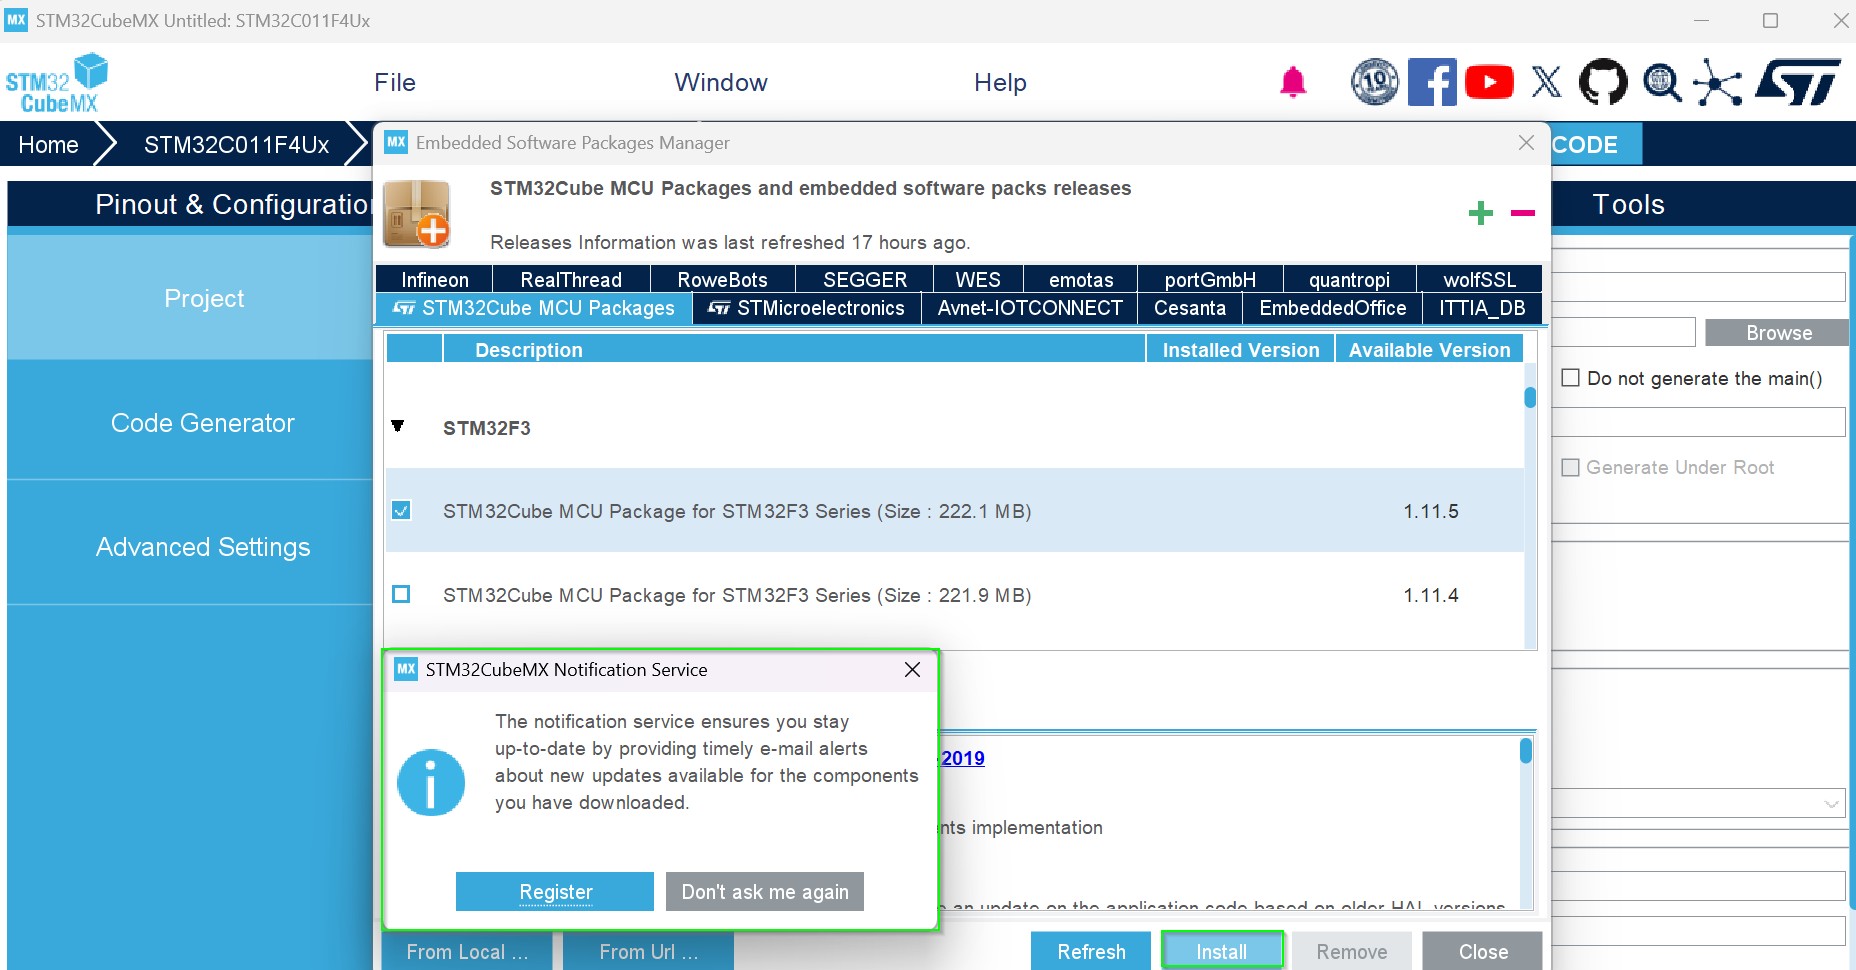Select the STM32C011F4Ux breadcrumb

(x=236, y=145)
